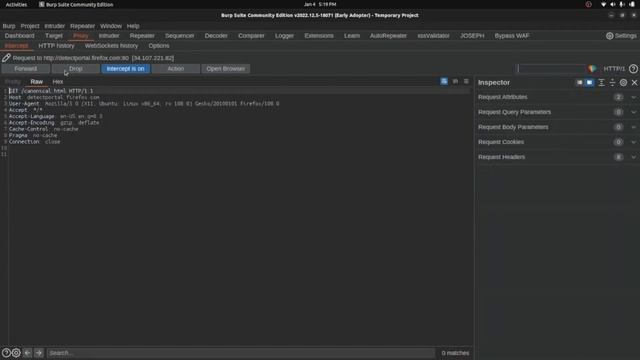Select the Hex view tab
The width and height of the screenshot is (640, 360).
pos(58,82)
